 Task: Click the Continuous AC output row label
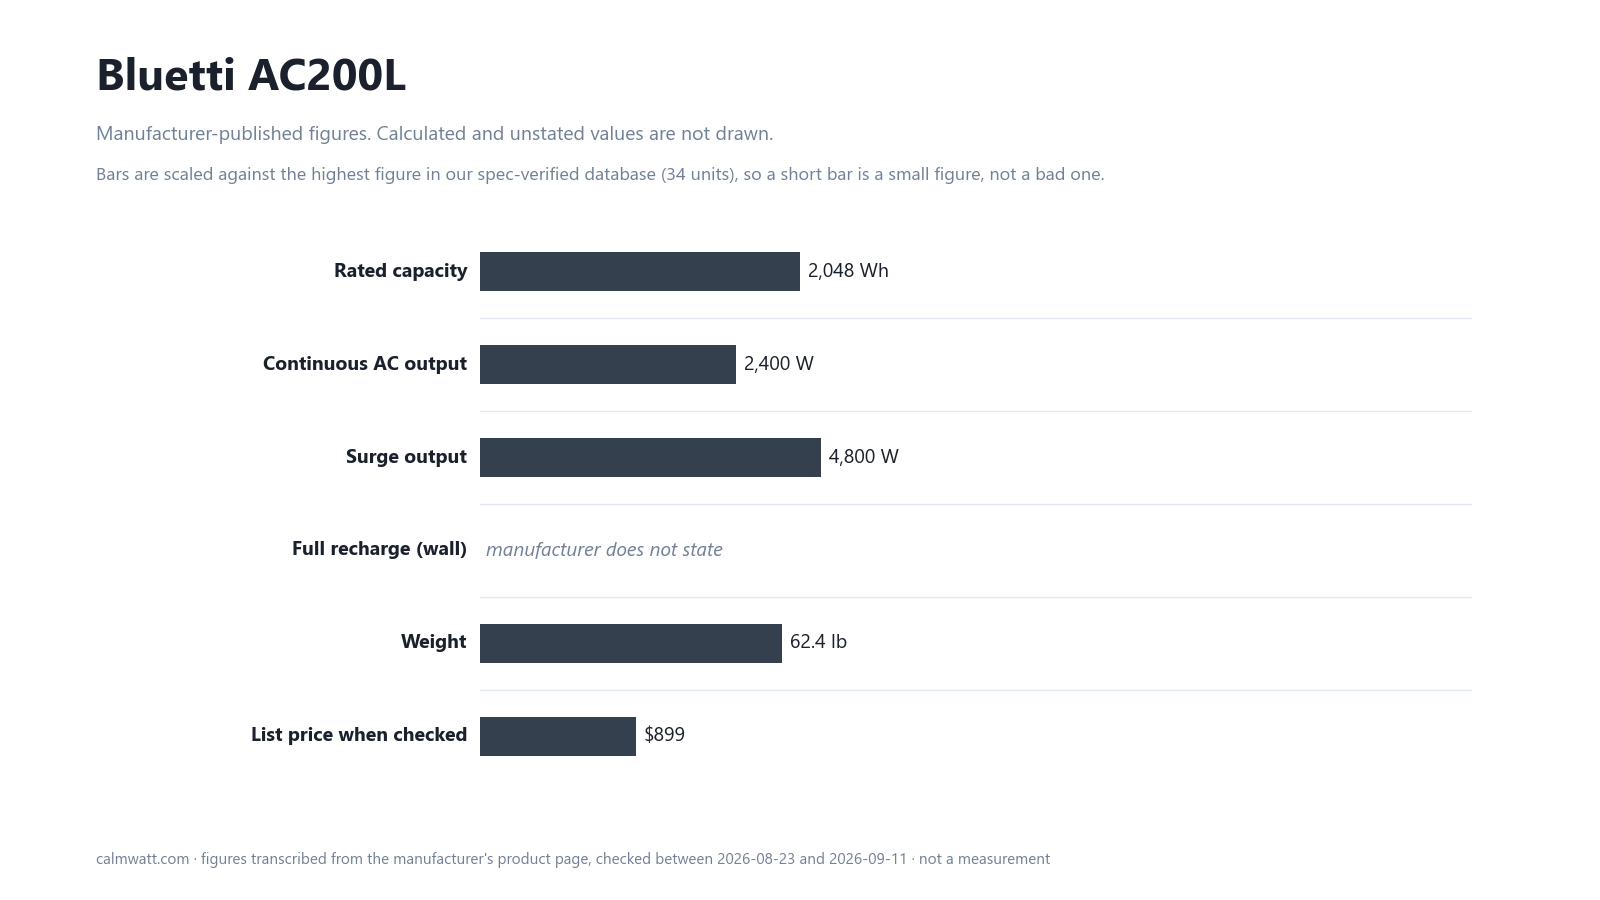[365, 364]
